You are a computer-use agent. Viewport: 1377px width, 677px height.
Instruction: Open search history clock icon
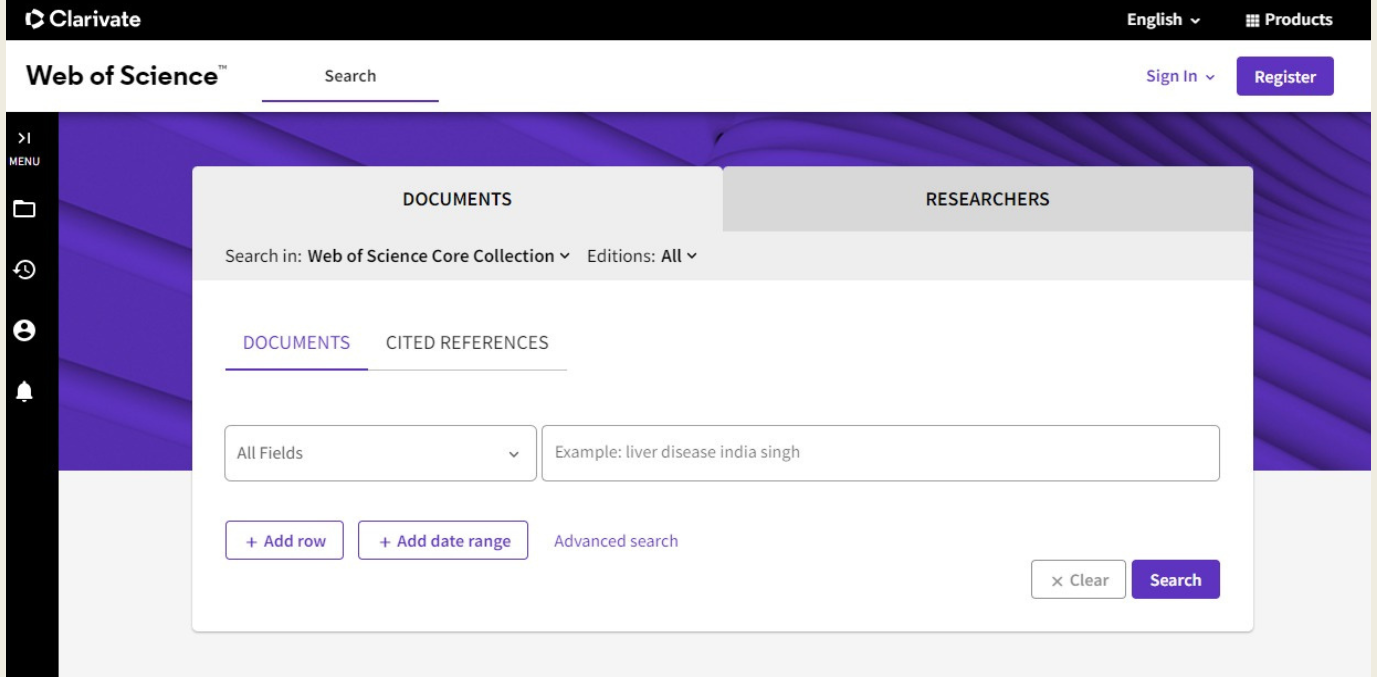pyautogui.click(x=24, y=268)
